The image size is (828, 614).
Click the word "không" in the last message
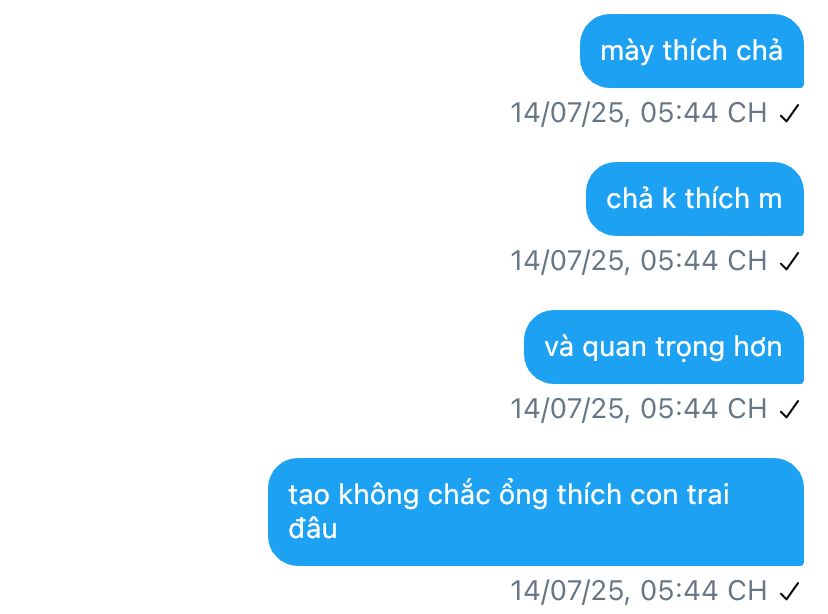click(379, 496)
